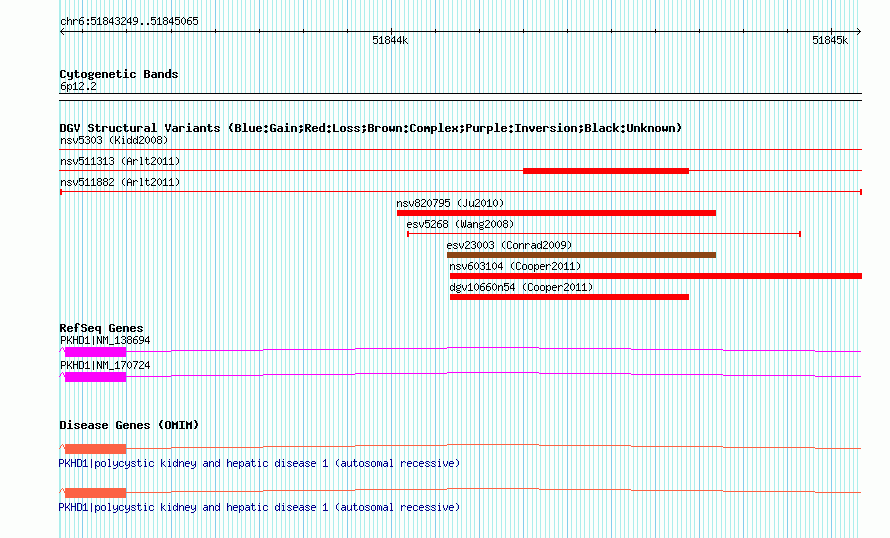Image resolution: width=890 pixels, height=538 pixels.
Task: Click the RefSeq Genes track title
Action: (x=101, y=328)
